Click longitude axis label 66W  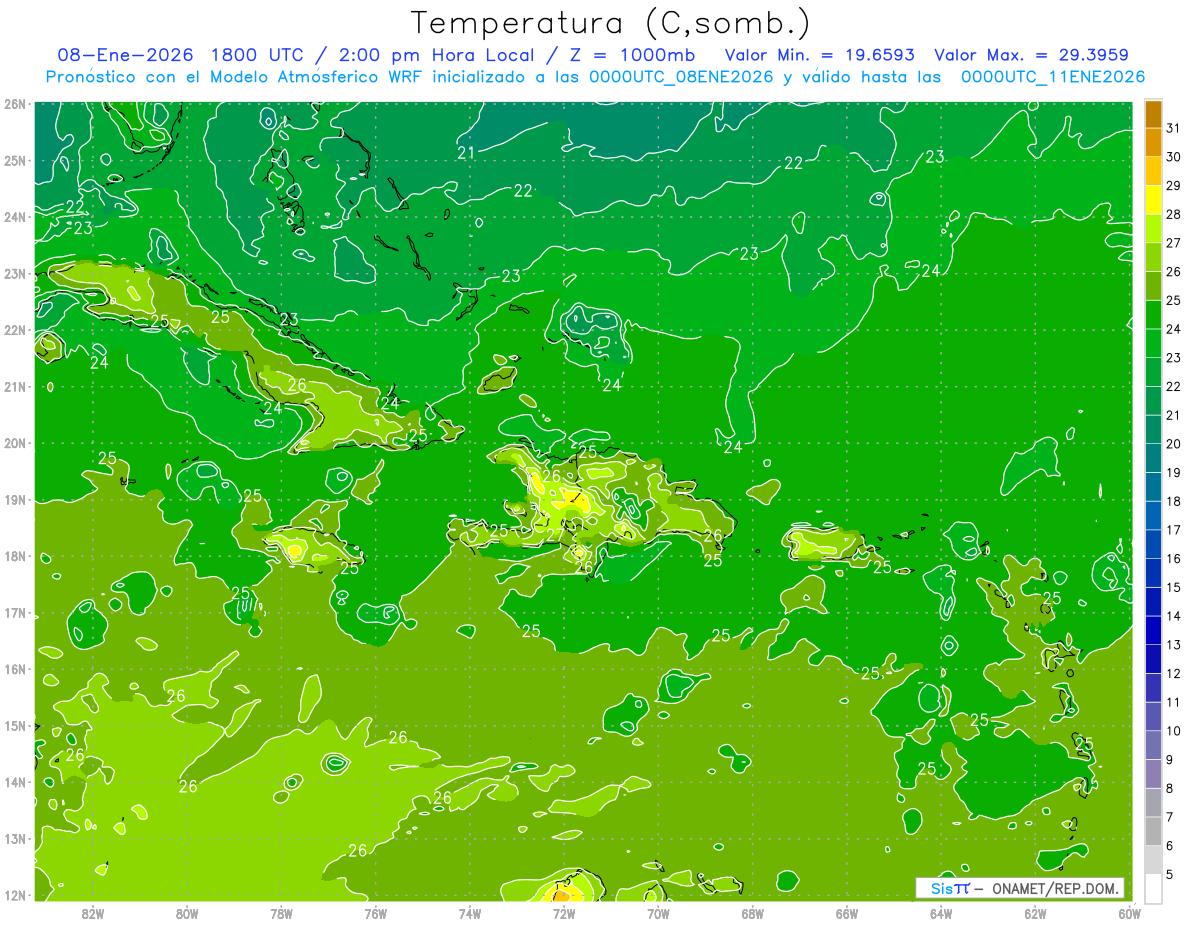(x=846, y=913)
